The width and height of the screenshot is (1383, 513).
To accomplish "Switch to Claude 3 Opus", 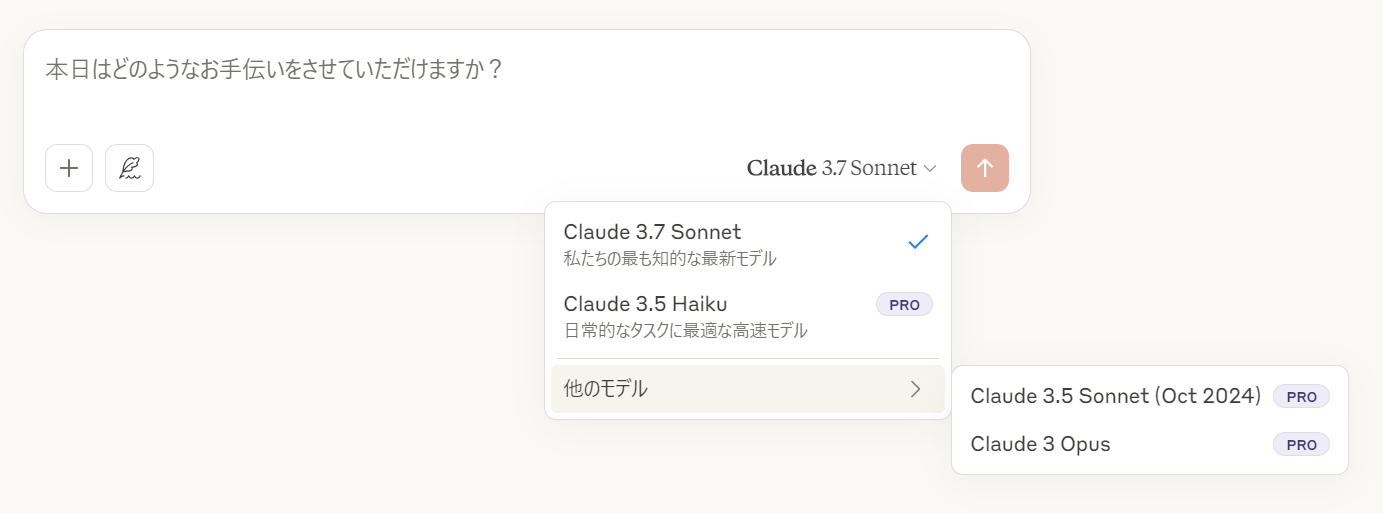I will (1150, 444).
